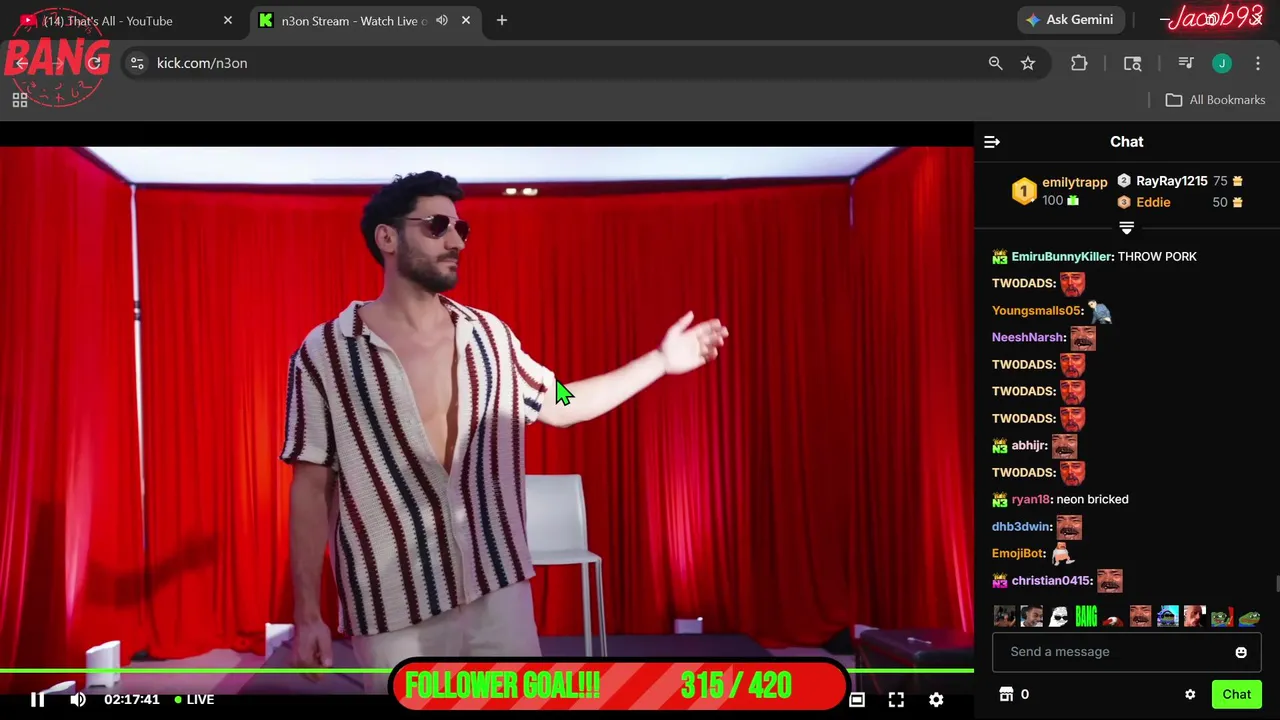
Task: Pause the live stream video
Action: [37, 700]
